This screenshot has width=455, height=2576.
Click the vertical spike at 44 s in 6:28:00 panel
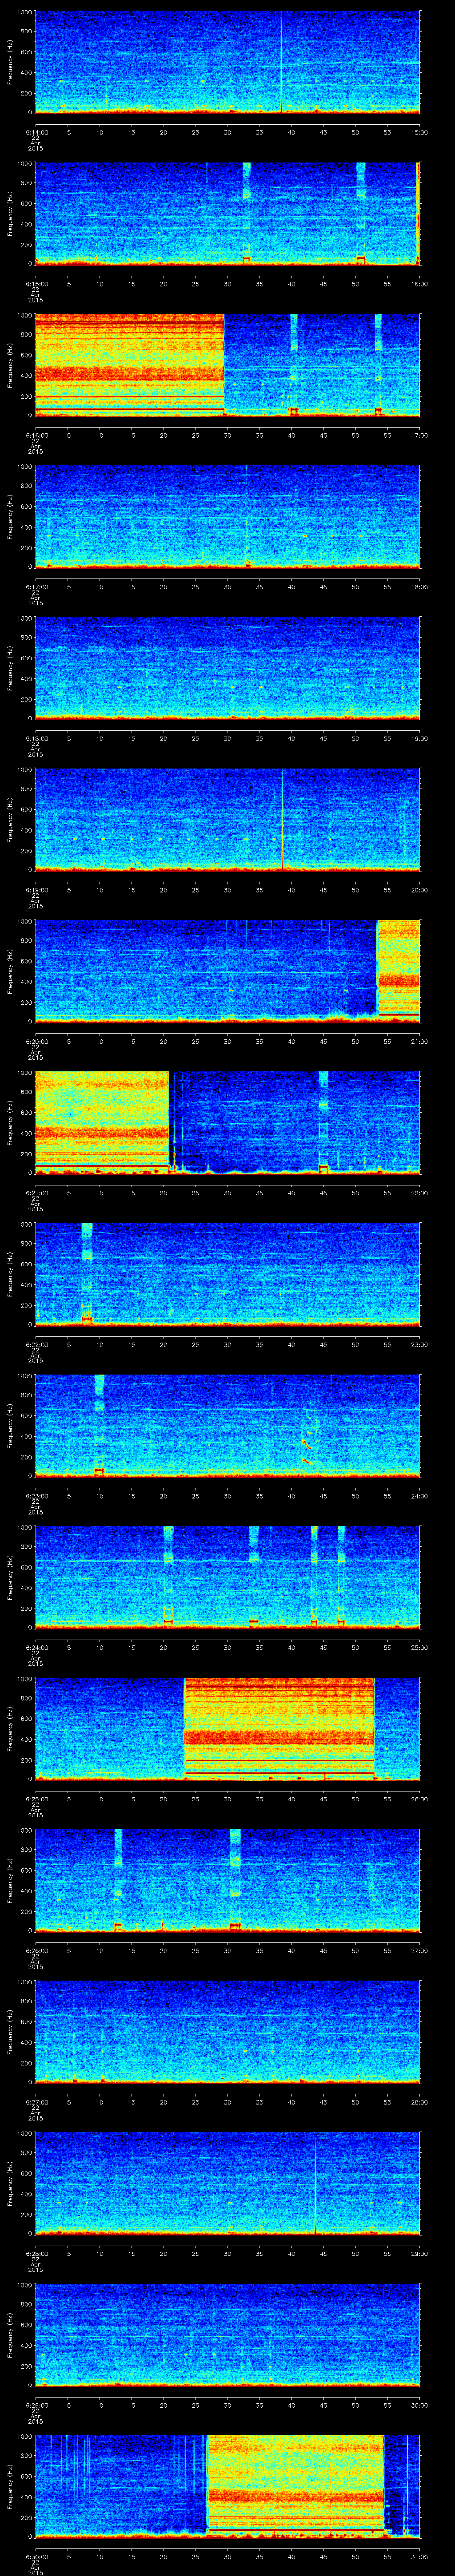pos(315,2184)
